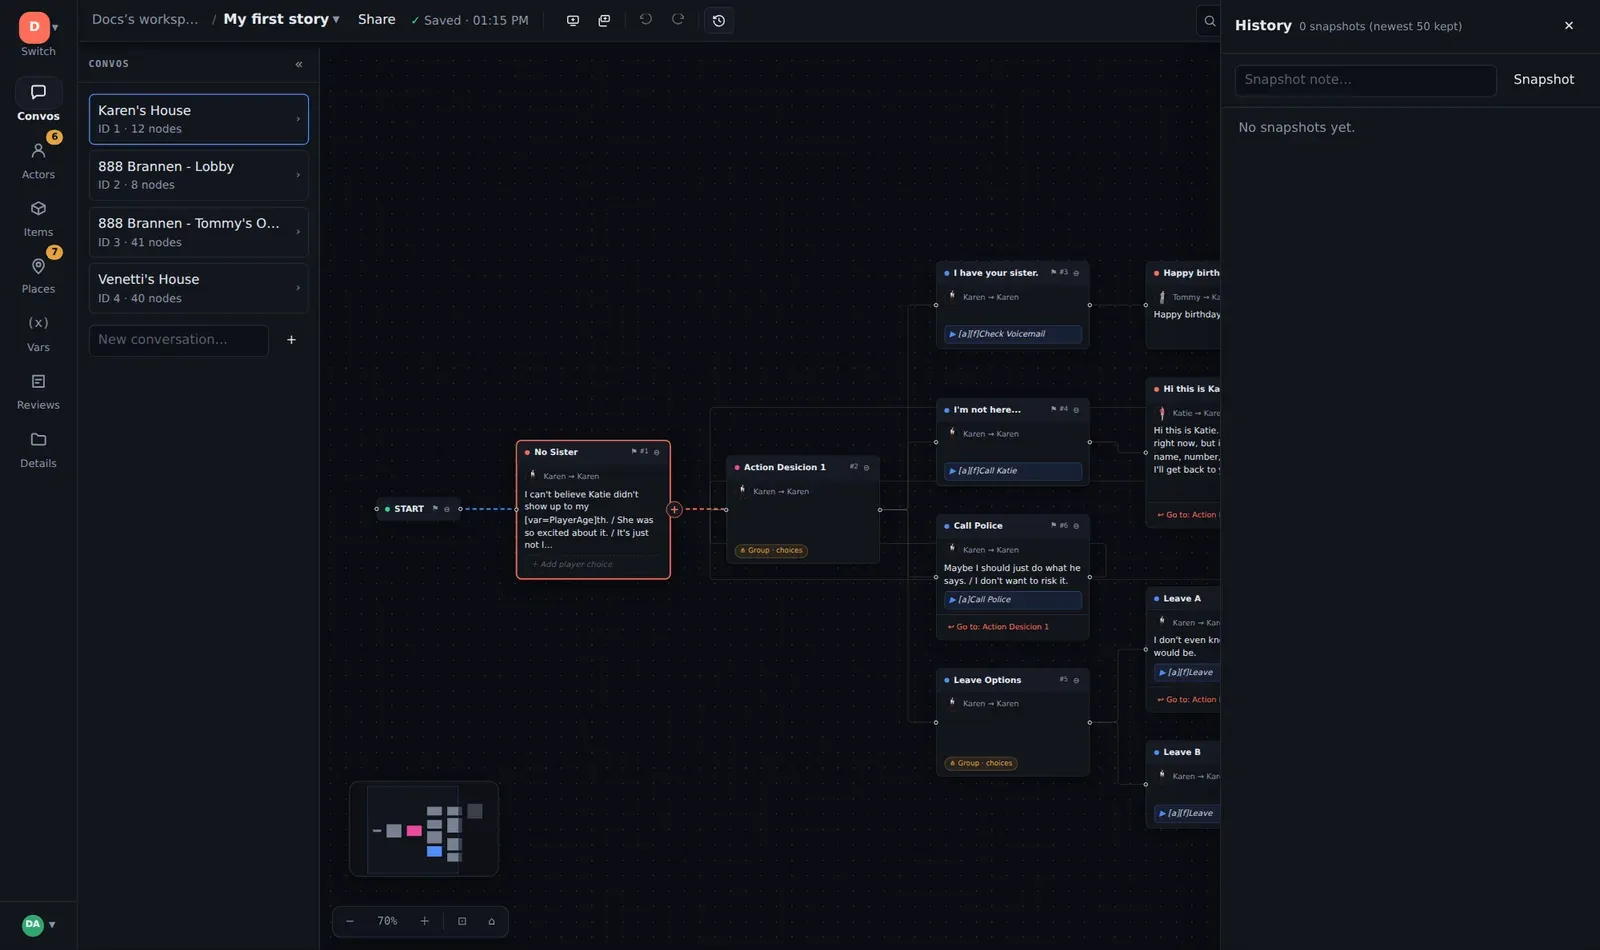Click the search magnifier icon
This screenshot has width=1600, height=950.
[x=1209, y=20]
